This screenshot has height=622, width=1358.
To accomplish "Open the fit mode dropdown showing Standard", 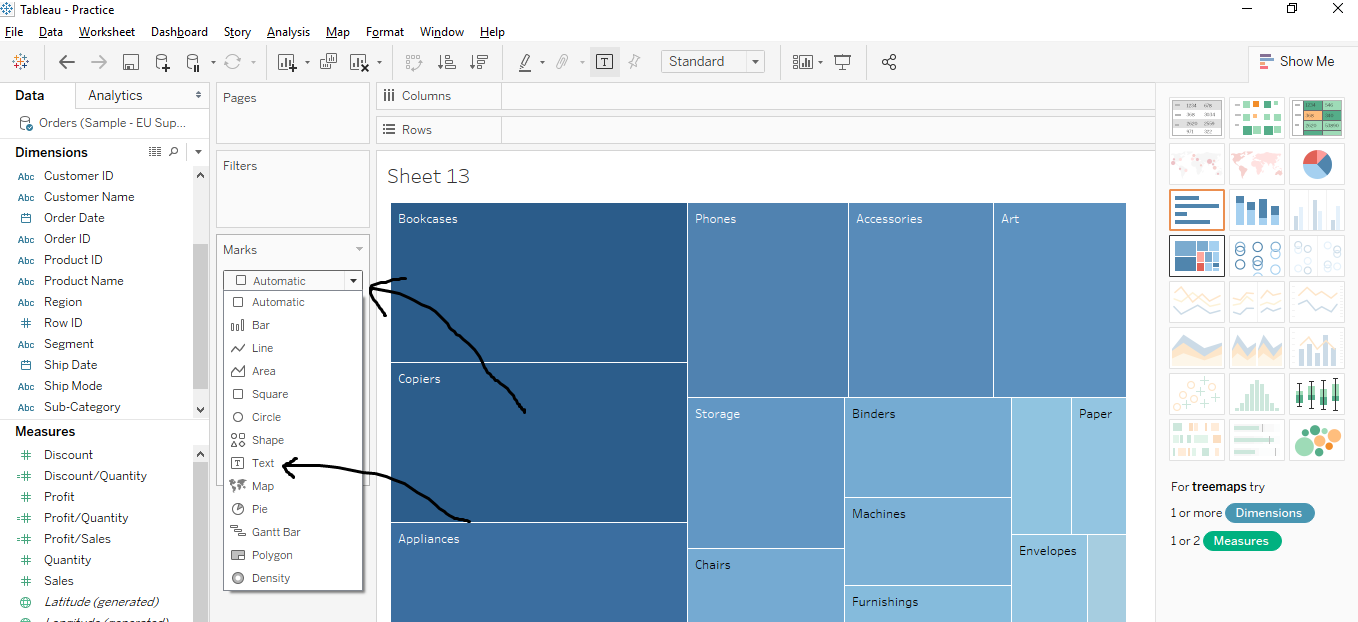I will (x=755, y=61).
